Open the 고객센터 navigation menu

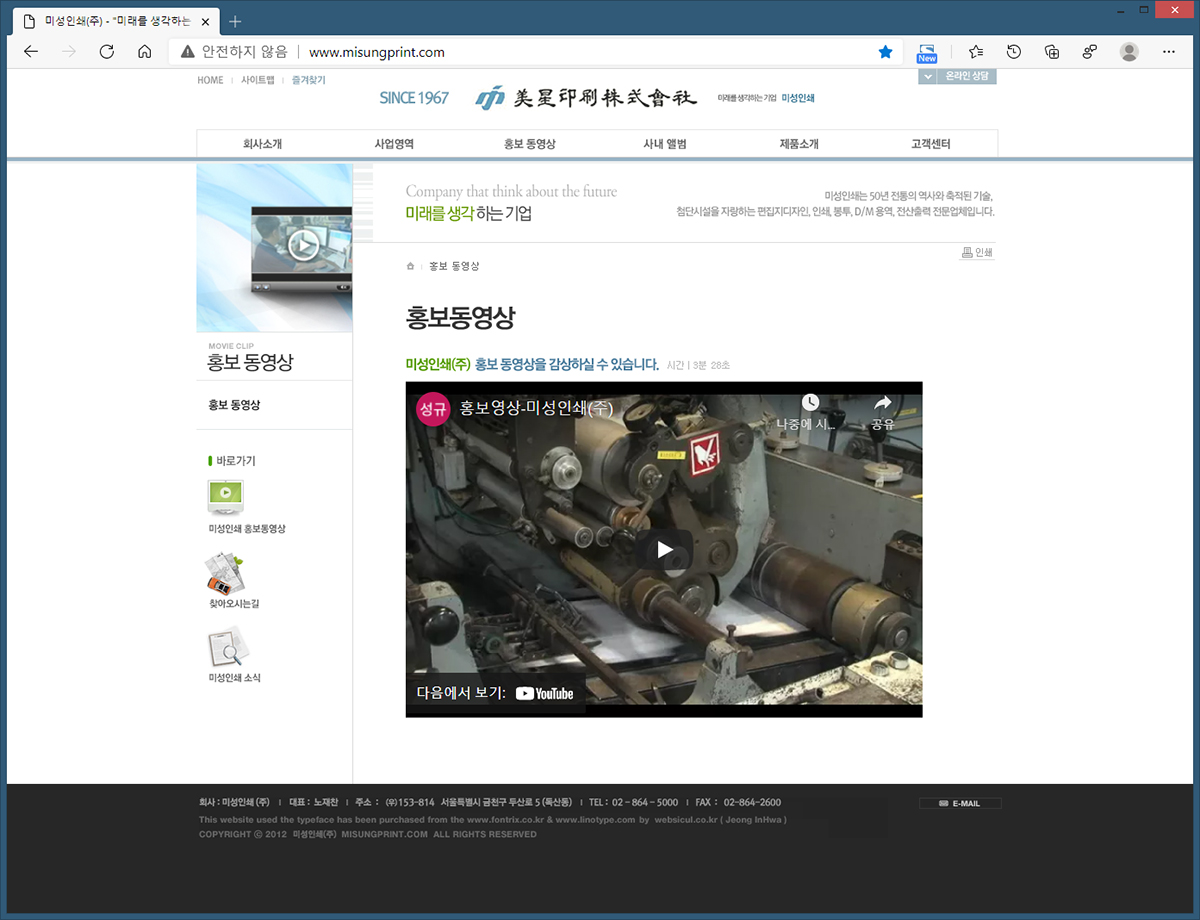point(930,144)
